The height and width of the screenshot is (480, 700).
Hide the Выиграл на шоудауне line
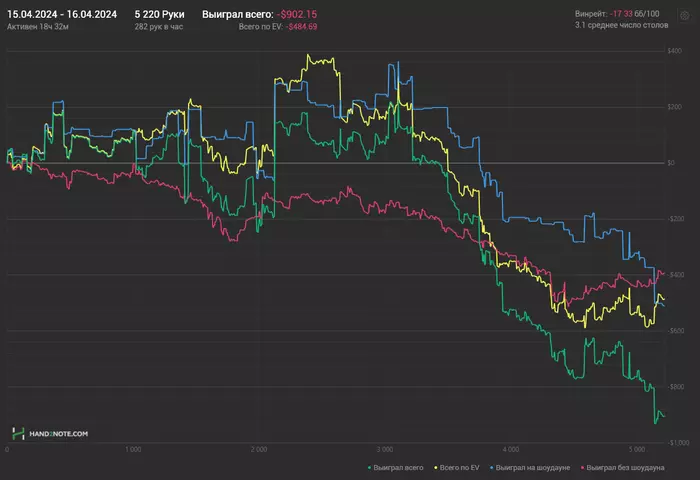click(x=533, y=467)
